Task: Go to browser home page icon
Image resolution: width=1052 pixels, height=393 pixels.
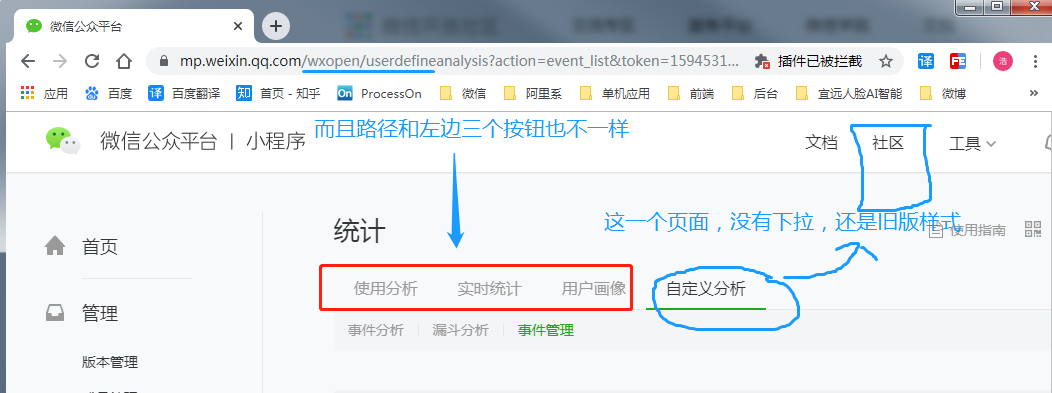Action: point(123,62)
